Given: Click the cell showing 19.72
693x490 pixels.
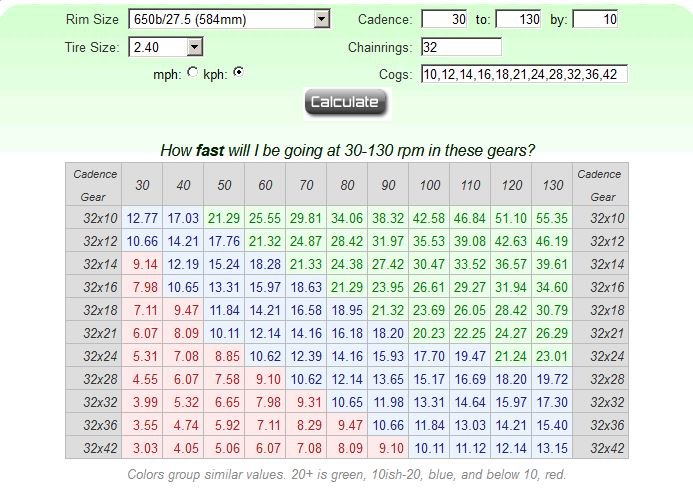Looking at the screenshot, I should tap(552, 379).
